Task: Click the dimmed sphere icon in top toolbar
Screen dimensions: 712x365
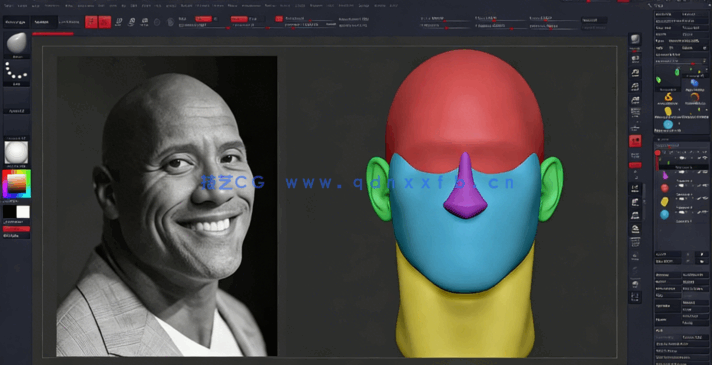Action: (x=170, y=22)
